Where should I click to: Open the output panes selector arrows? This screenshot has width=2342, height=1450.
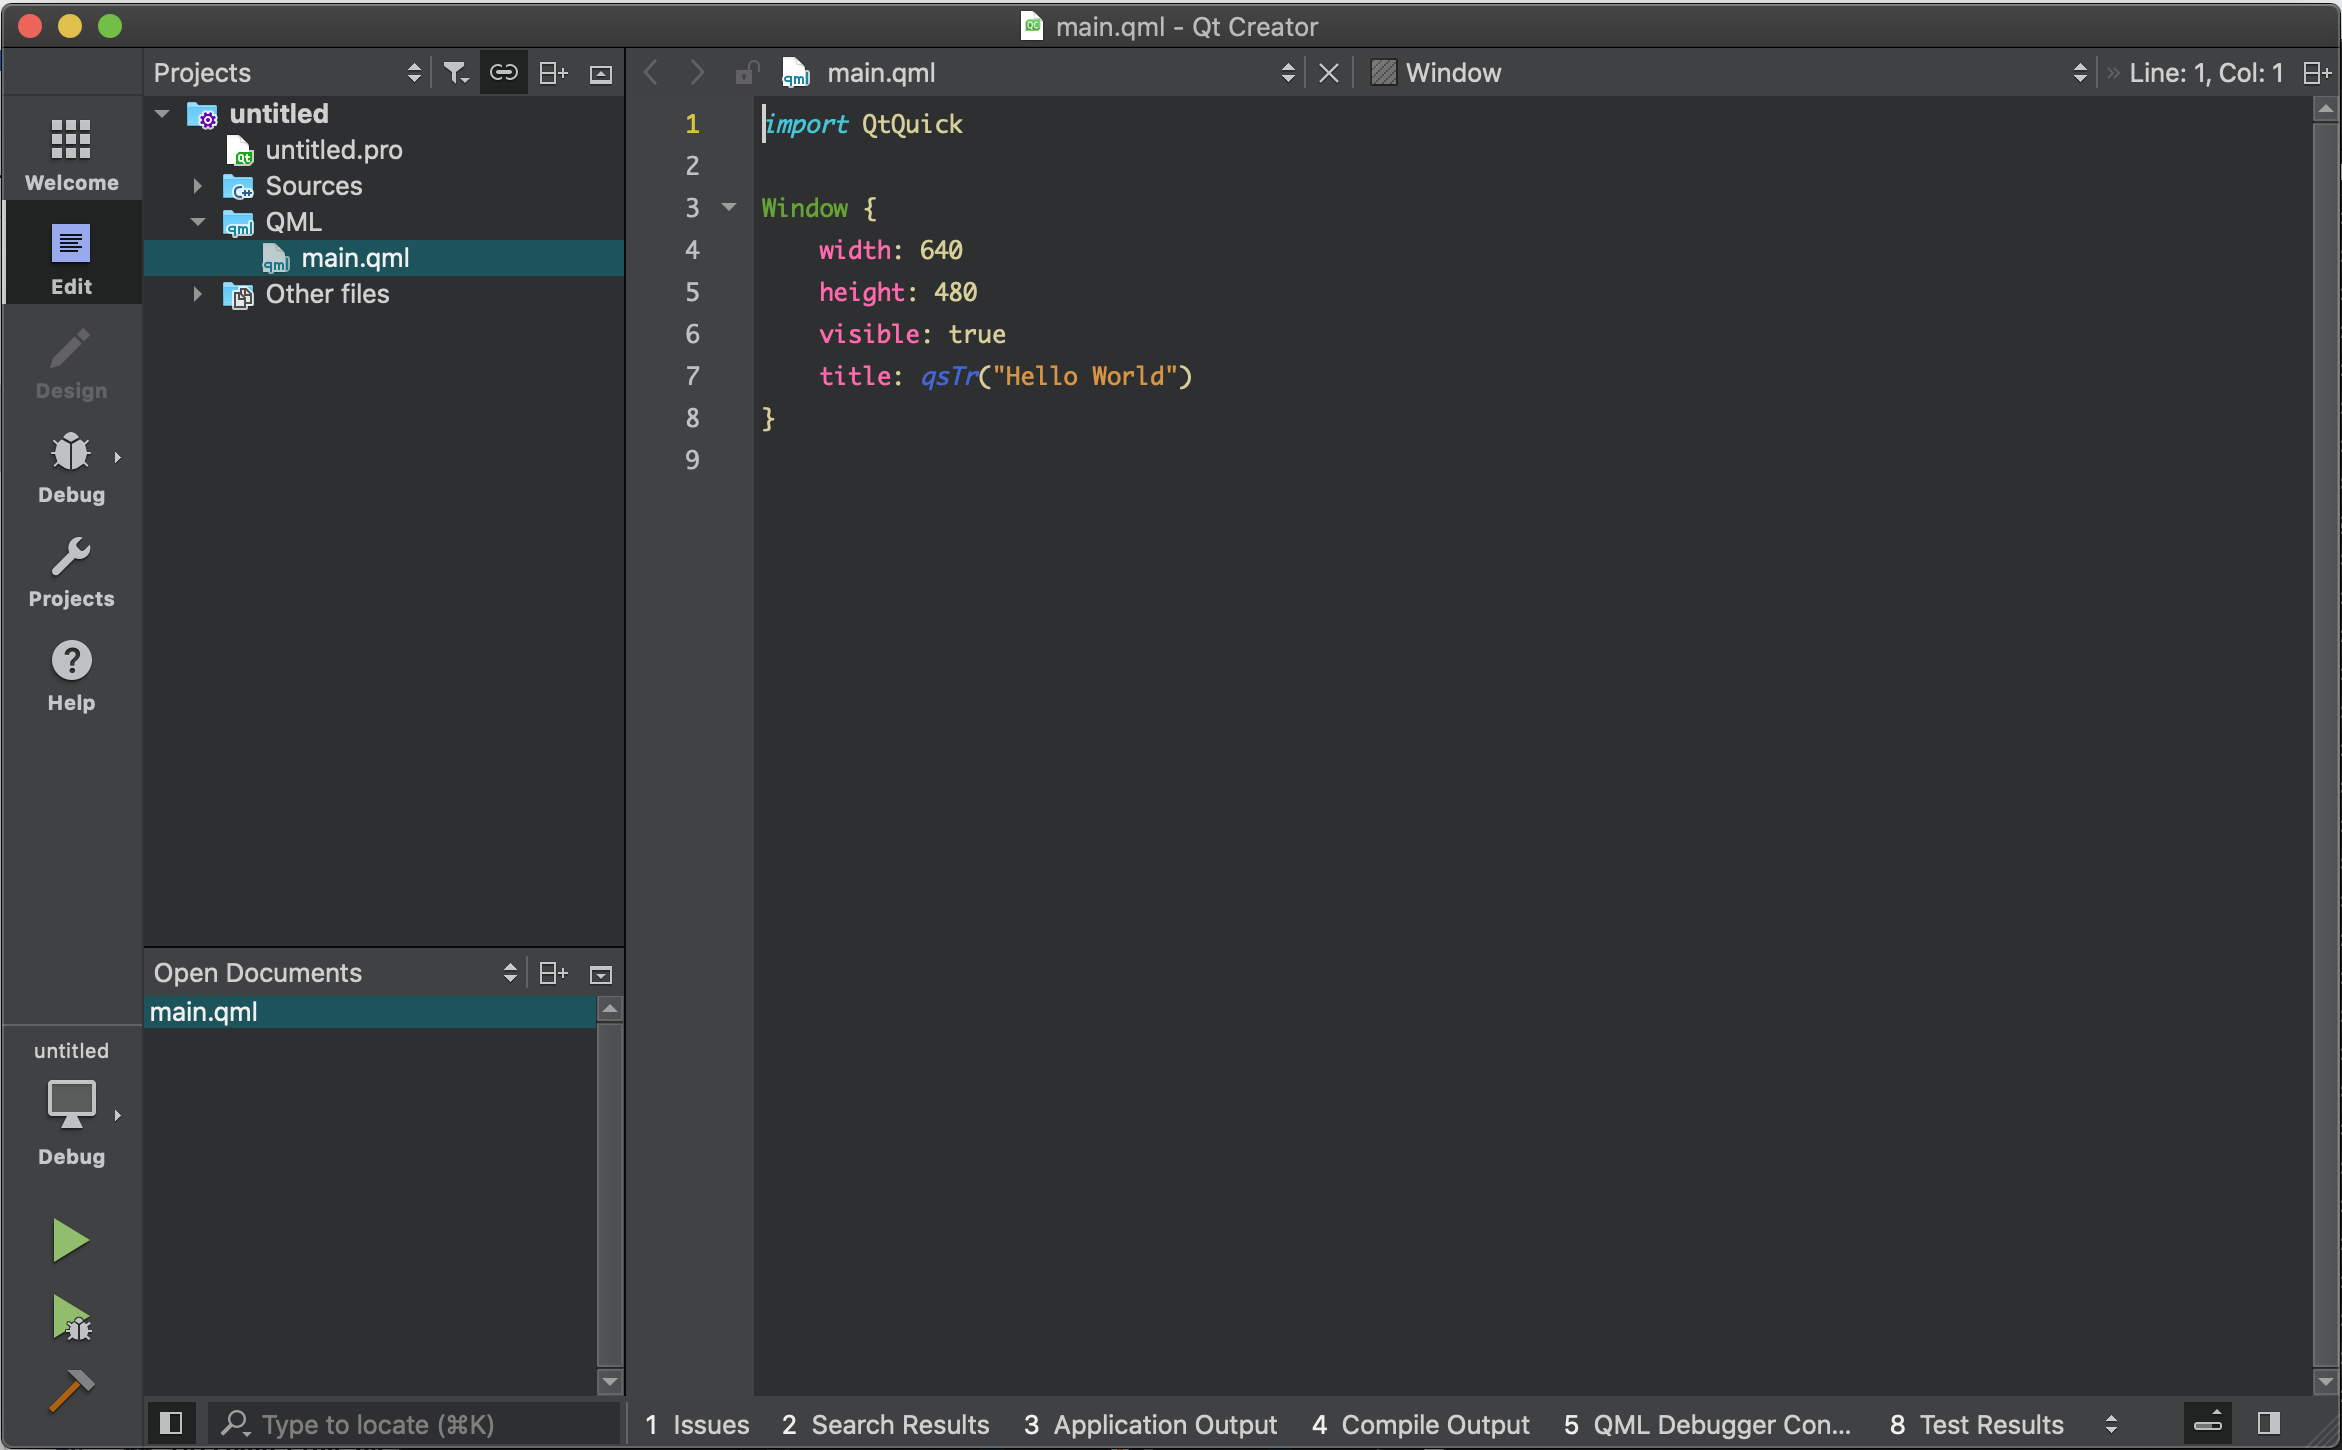tap(2111, 1424)
